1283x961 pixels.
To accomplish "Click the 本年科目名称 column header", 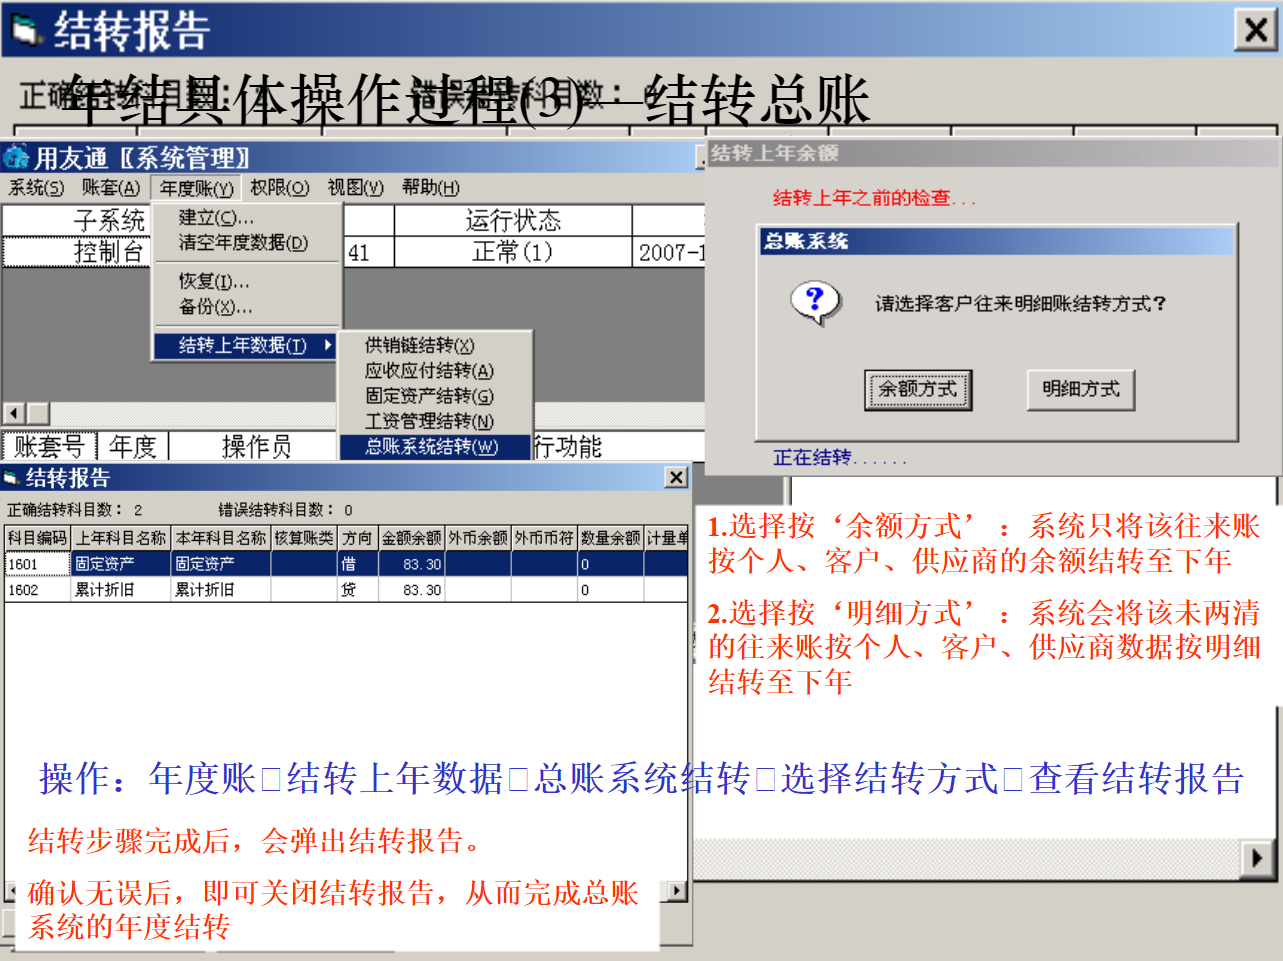I will (x=221, y=538).
